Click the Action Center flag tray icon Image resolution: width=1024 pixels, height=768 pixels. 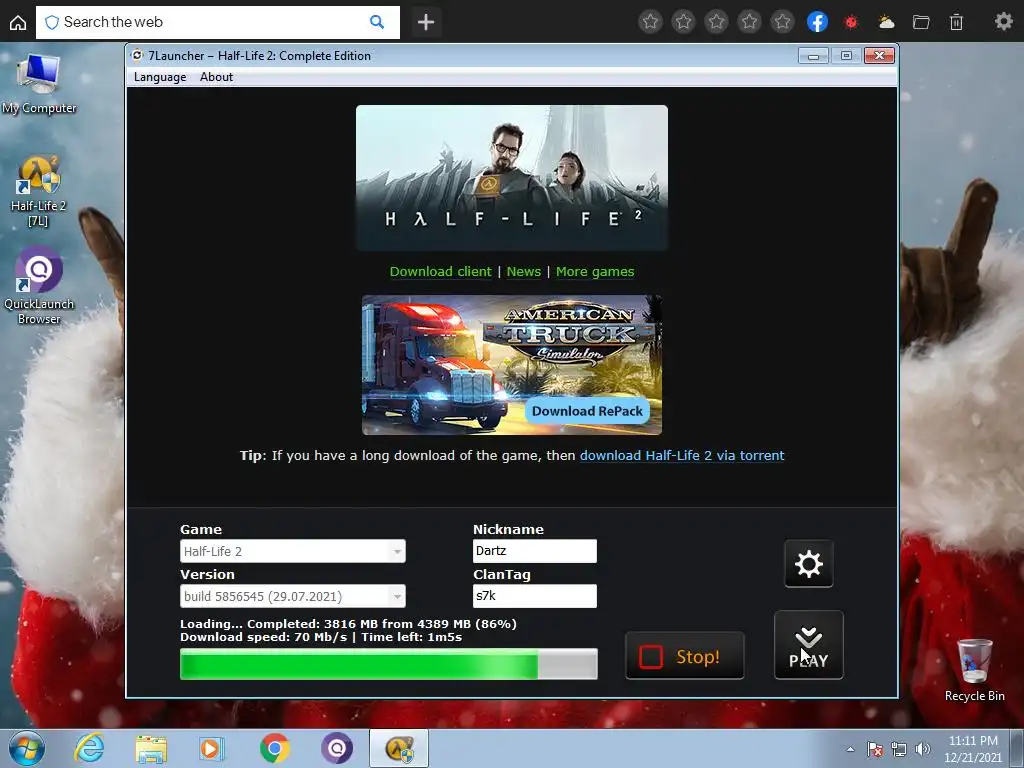coord(875,749)
